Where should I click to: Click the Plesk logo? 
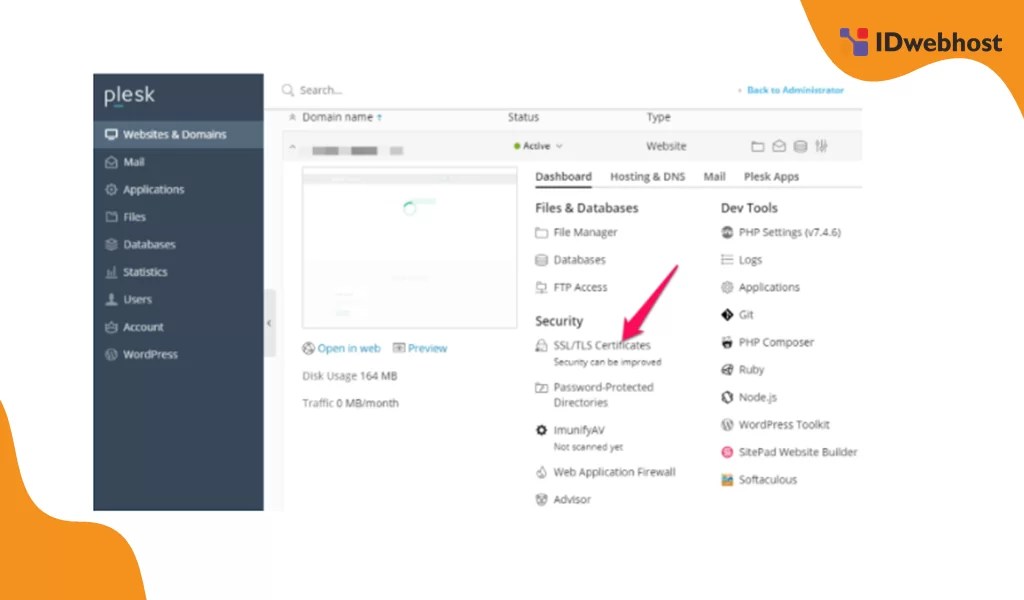[x=129, y=95]
